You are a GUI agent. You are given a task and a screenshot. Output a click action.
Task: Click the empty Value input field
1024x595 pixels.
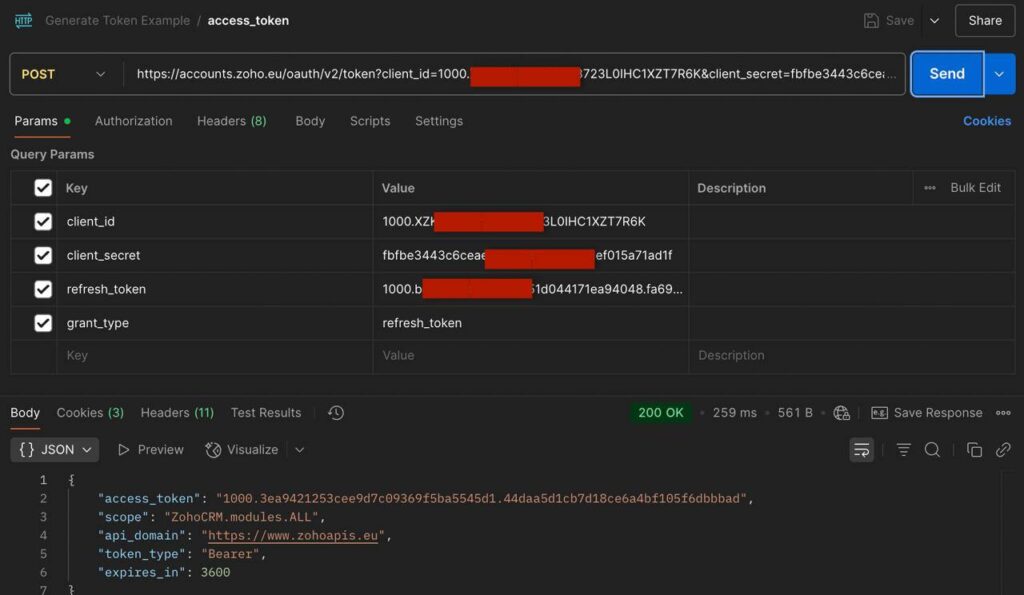click(x=530, y=356)
